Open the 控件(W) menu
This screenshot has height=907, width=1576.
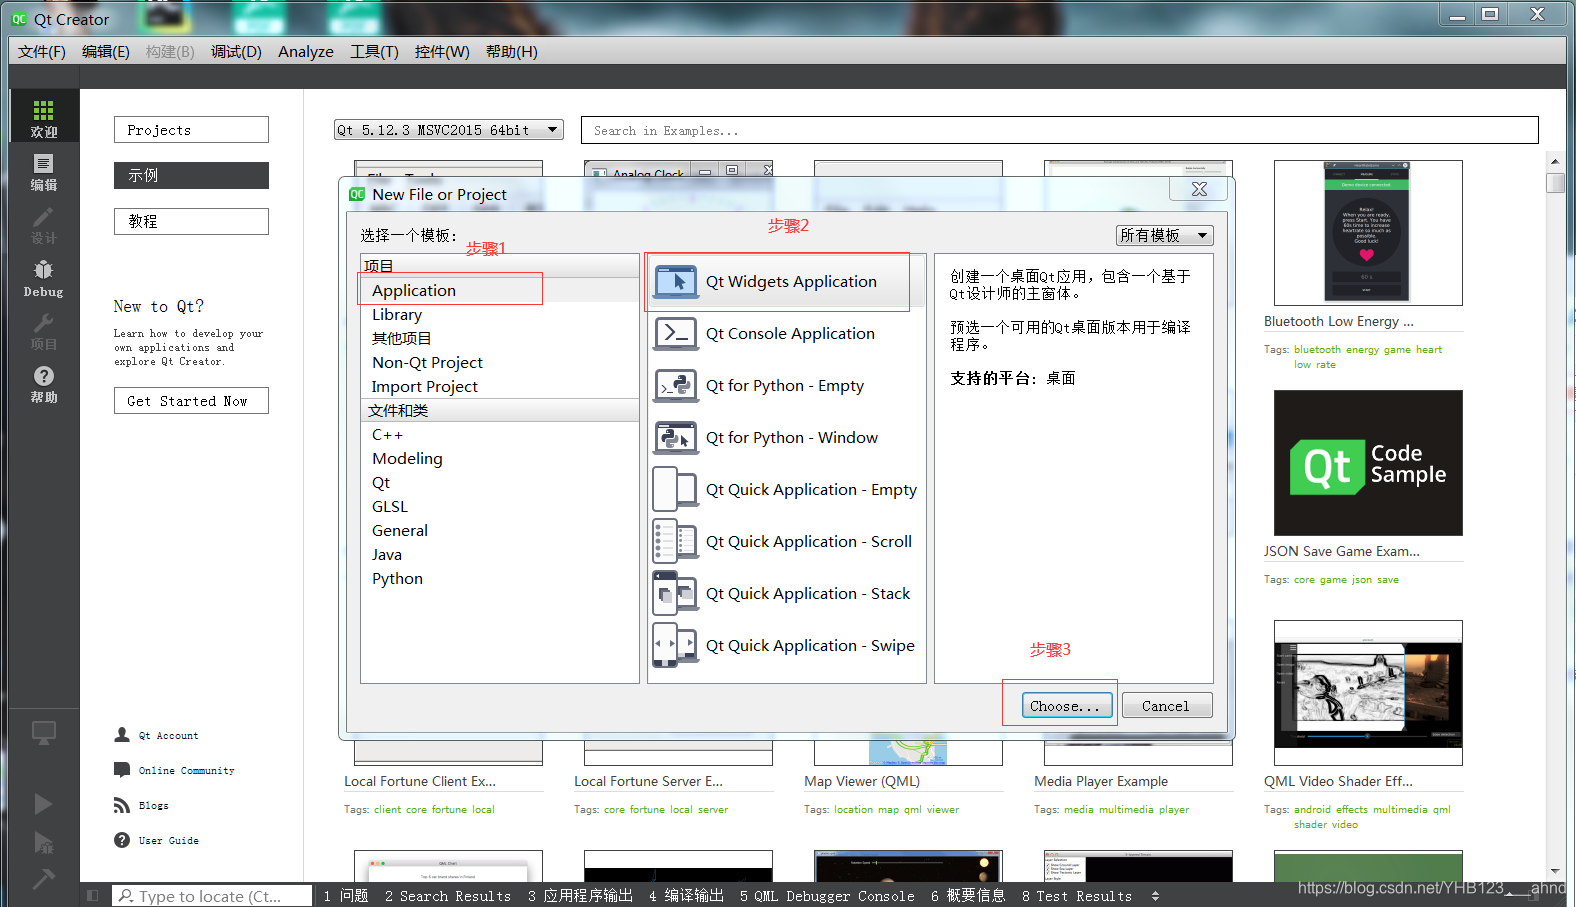click(442, 52)
